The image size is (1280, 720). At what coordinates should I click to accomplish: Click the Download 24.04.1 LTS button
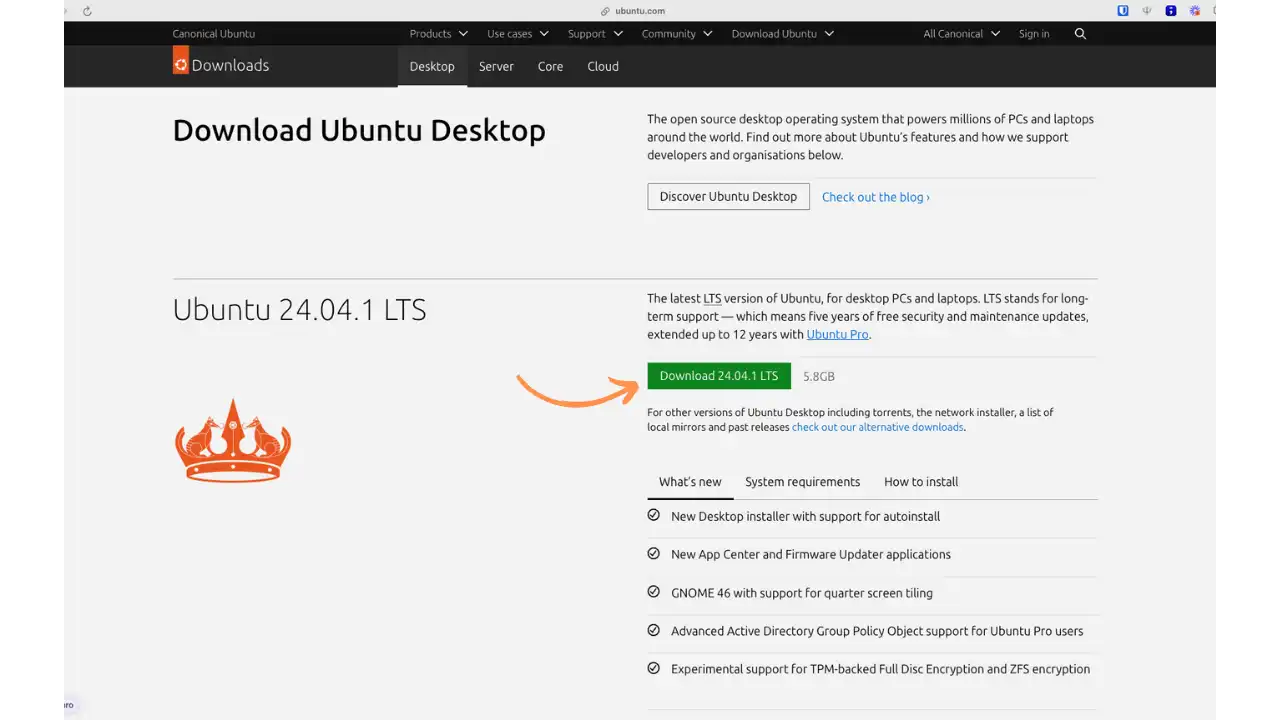click(x=718, y=375)
